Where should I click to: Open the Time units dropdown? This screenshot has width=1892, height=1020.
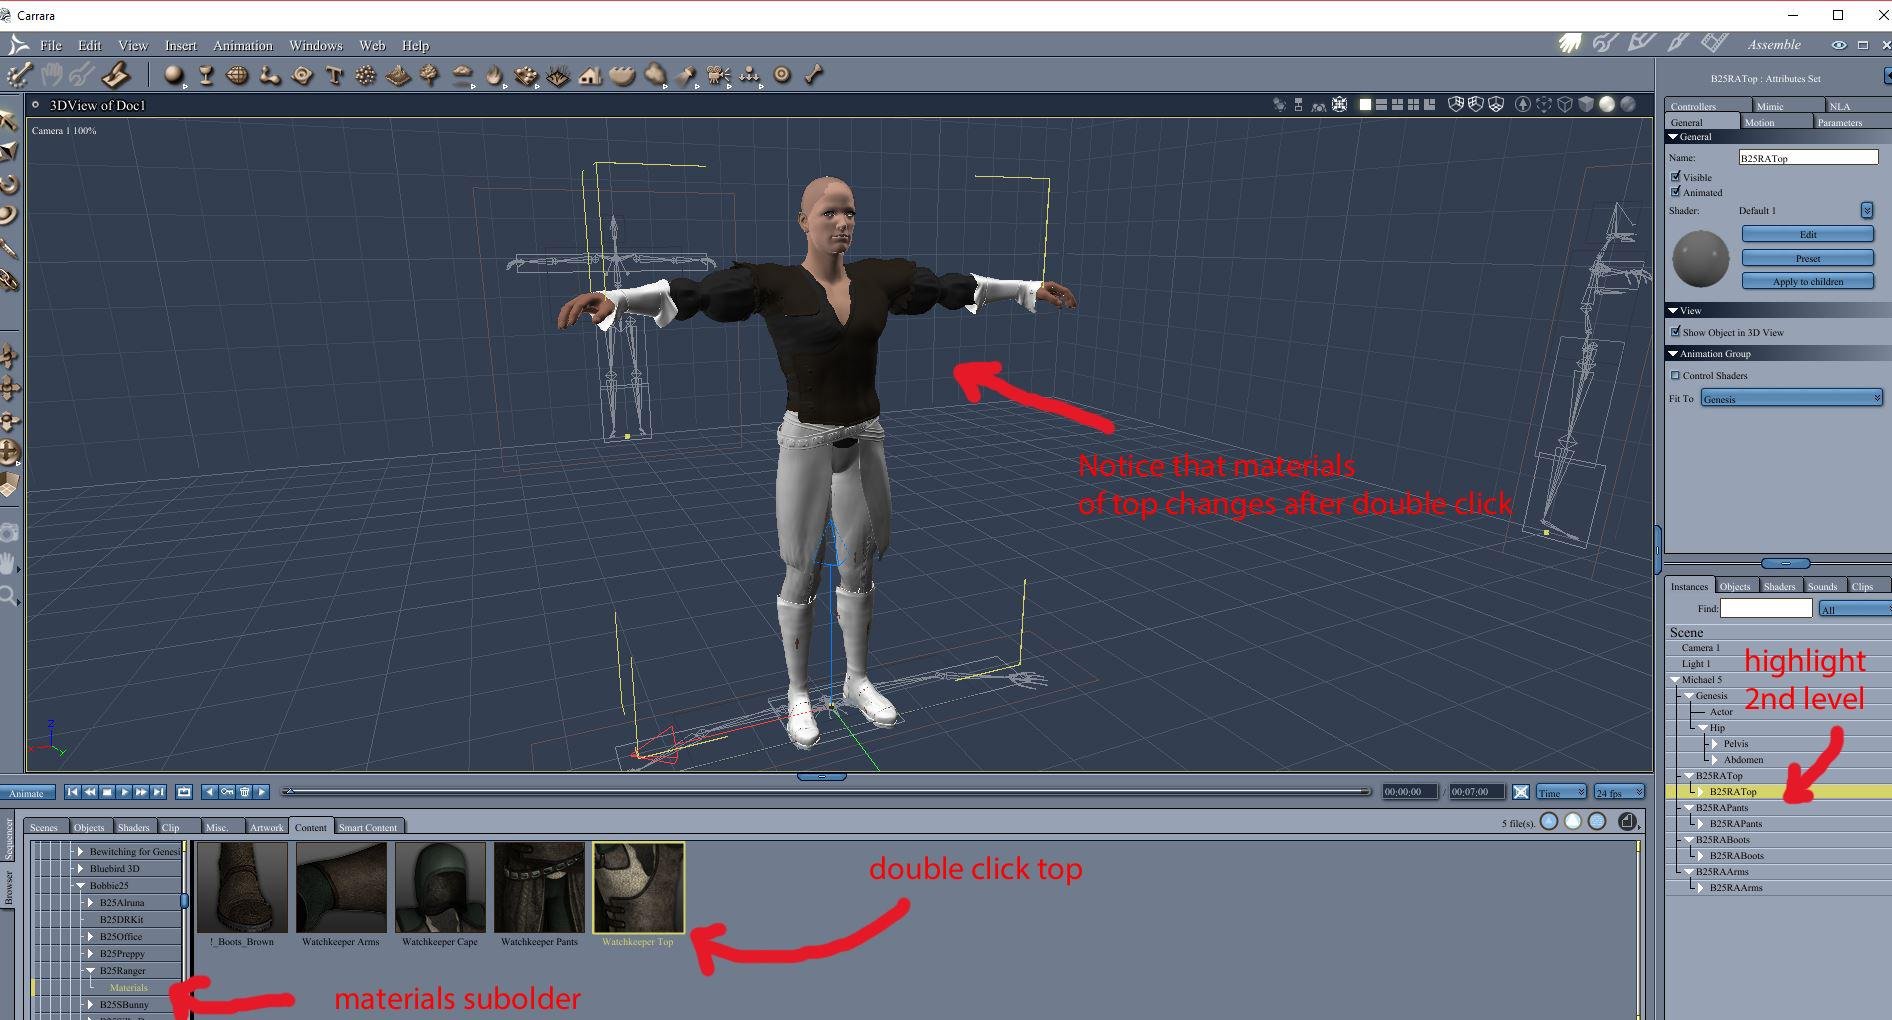click(1561, 792)
